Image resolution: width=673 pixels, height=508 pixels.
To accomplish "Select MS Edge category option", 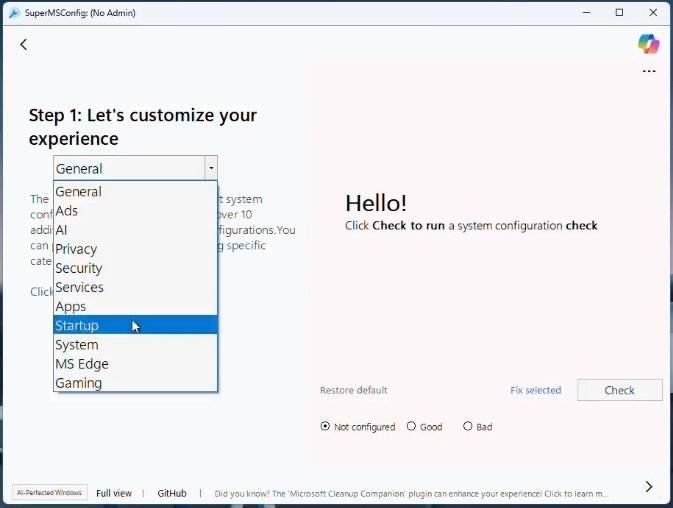I will coord(135,364).
